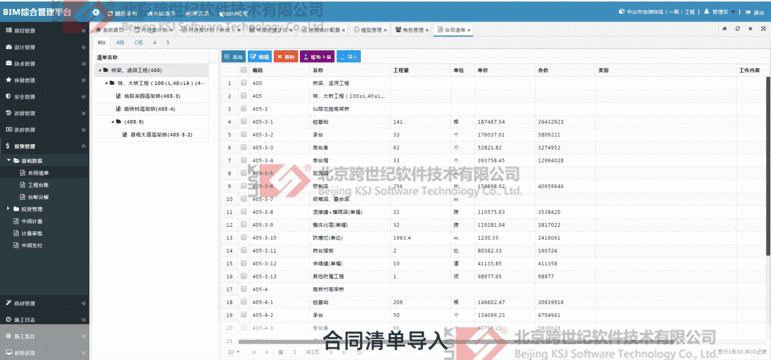Image resolution: width=771 pixels, height=360 pixels.
Task: Open the page size dropdown showing 30
Action: click(x=234, y=352)
